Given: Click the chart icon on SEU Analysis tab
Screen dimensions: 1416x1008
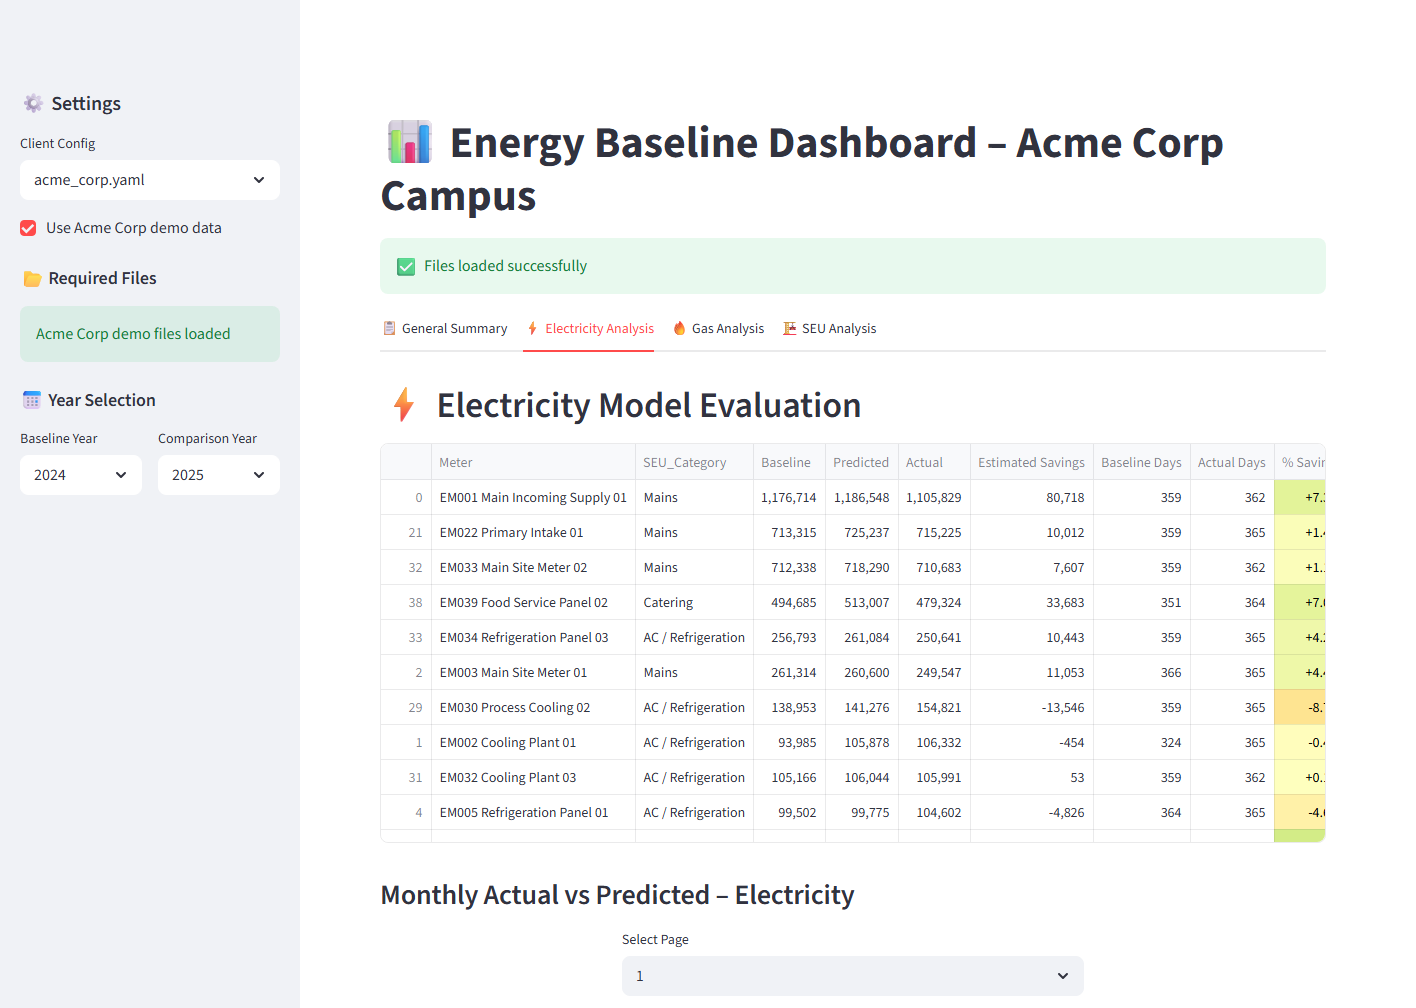Looking at the screenshot, I should (790, 328).
